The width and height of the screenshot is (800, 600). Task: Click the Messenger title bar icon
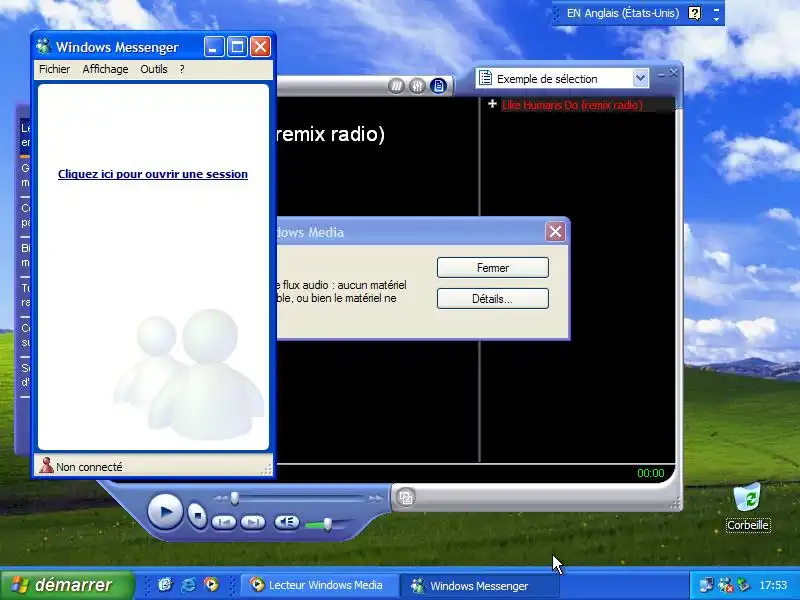(x=43, y=46)
